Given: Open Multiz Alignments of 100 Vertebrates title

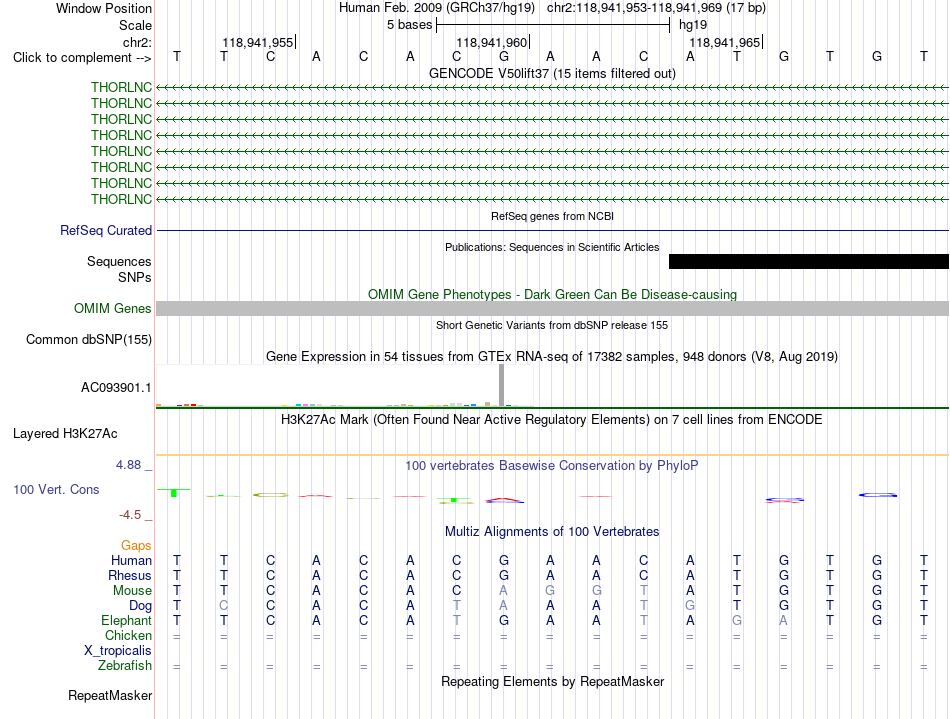Looking at the screenshot, I should [552, 531].
